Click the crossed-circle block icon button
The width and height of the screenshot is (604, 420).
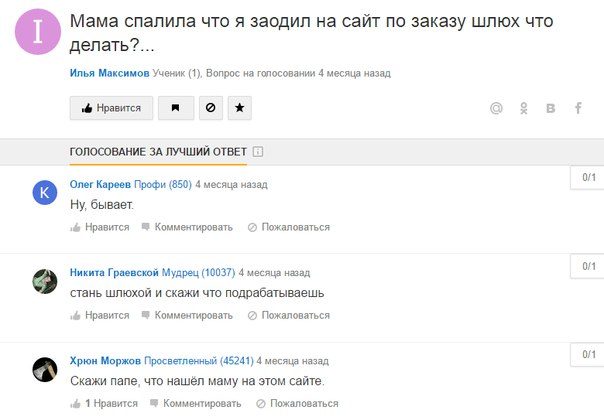(210, 108)
